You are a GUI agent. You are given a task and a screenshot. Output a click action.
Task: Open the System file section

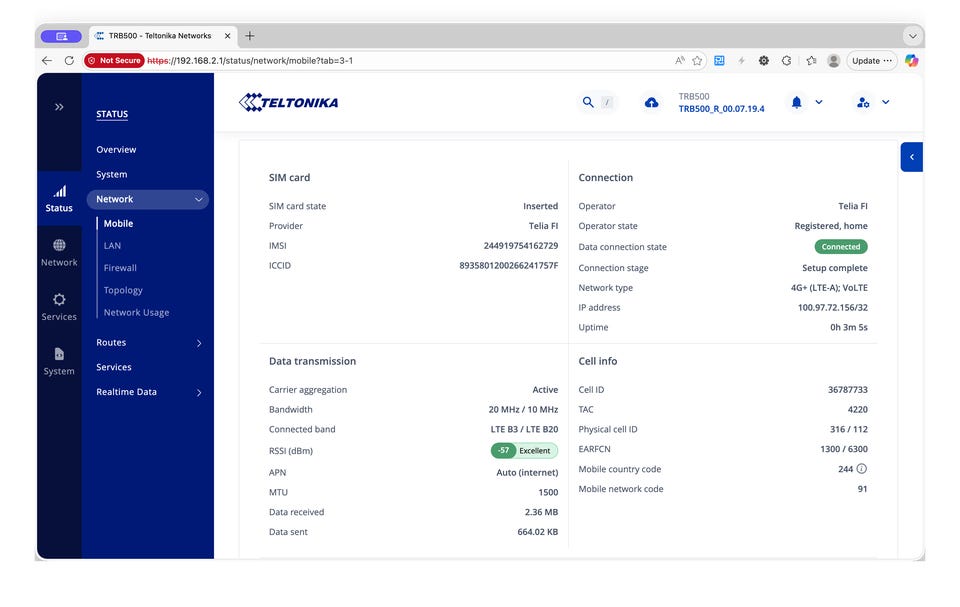point(59,362)
